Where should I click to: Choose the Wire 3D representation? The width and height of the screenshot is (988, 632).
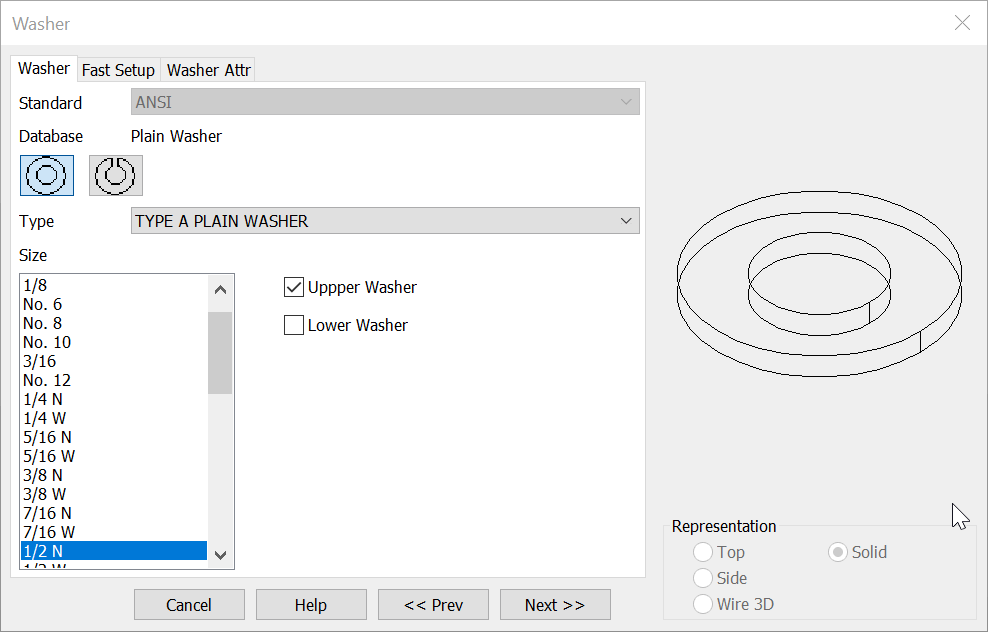pos(703,604)
